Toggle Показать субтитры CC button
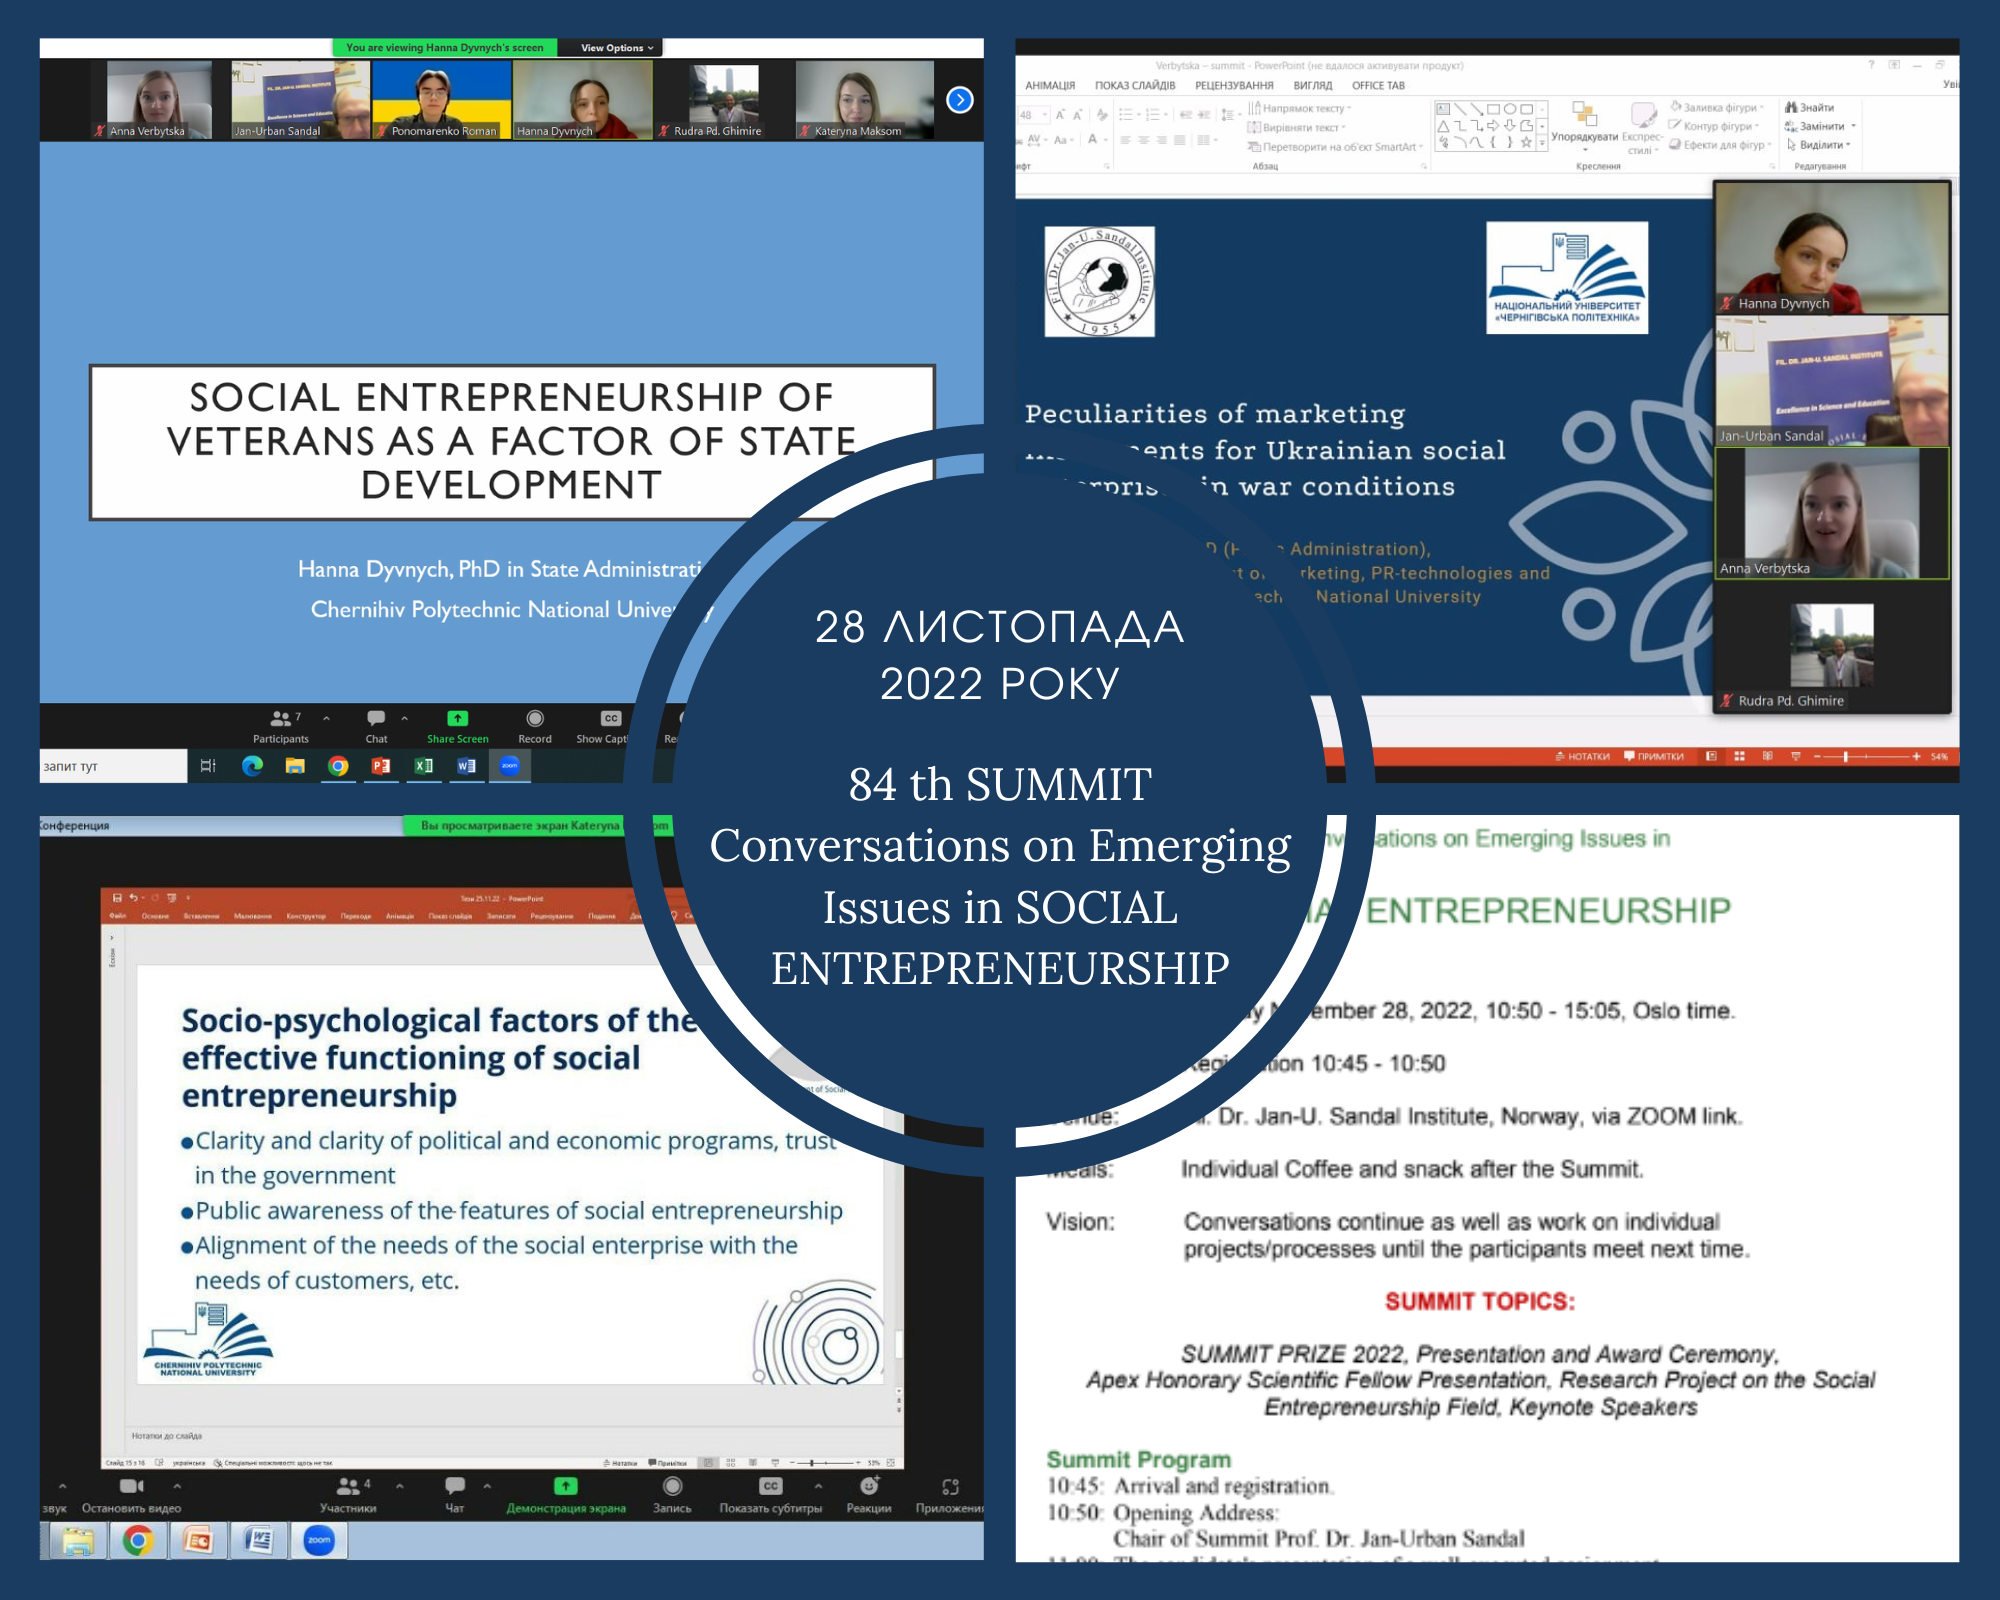 (x=770, y=1487)
